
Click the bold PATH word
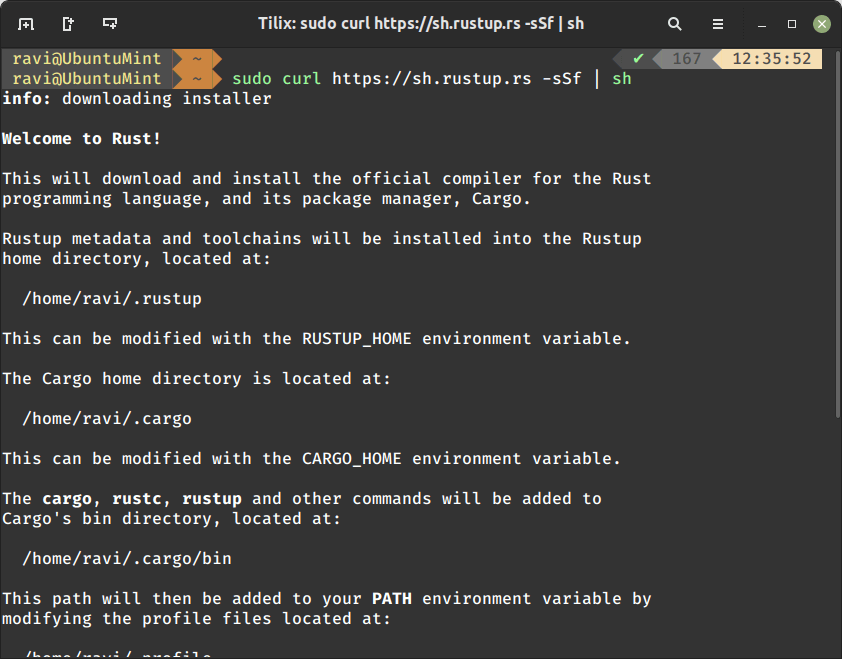pyautogui.click(x=392, y=598)
